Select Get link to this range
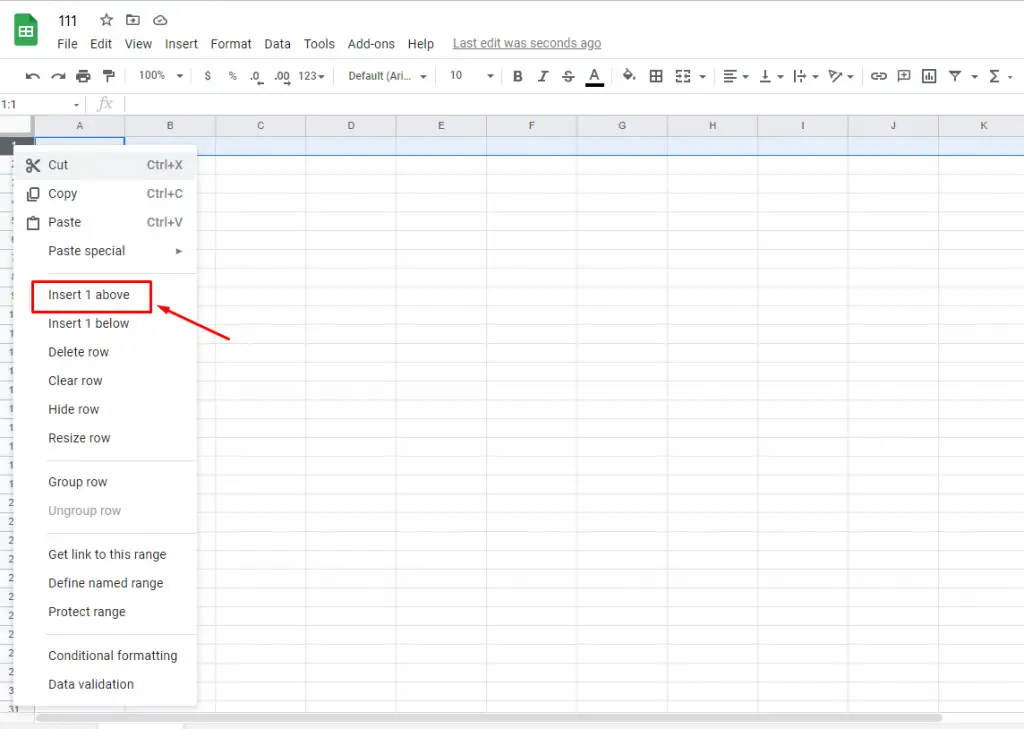 click(x=105, y=555)
